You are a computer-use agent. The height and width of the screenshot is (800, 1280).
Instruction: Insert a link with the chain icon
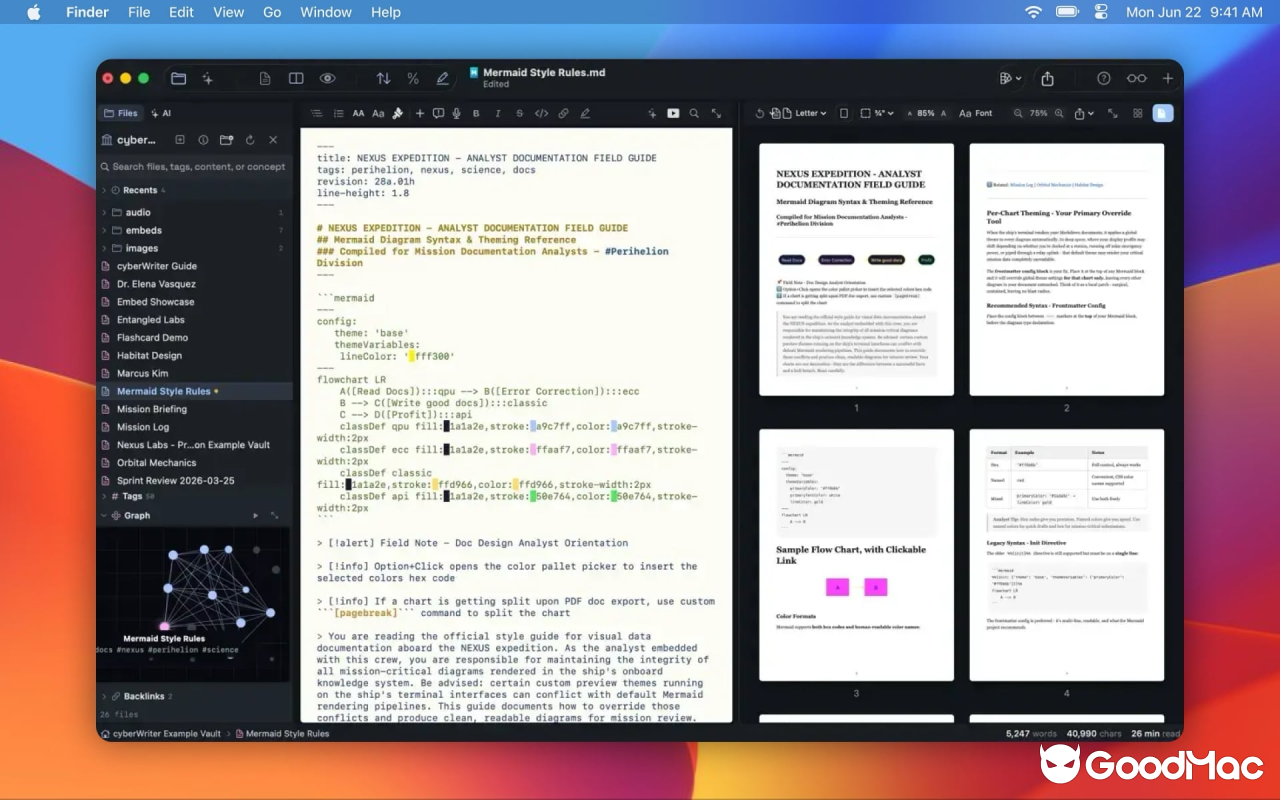point(563,113)
